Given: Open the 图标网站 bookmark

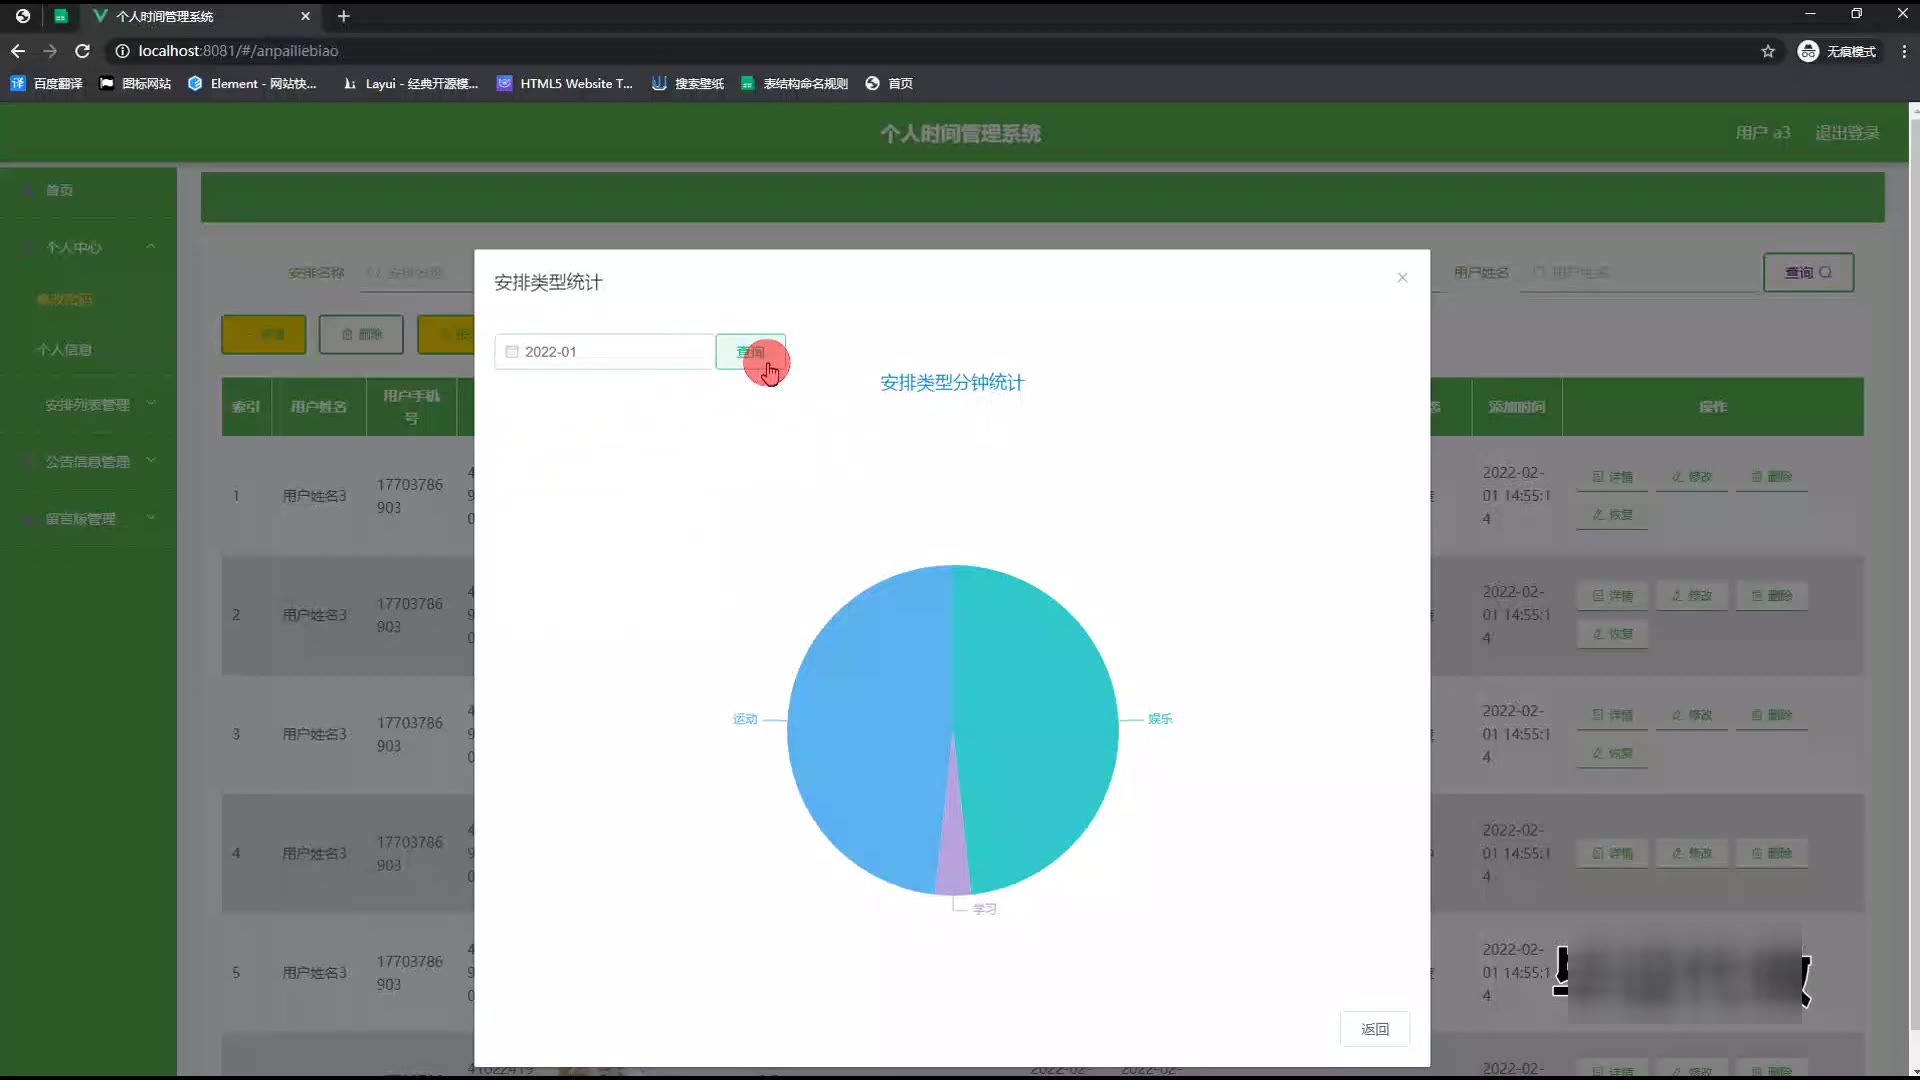Looking at the screenshot, I should [x=135, y=84].
